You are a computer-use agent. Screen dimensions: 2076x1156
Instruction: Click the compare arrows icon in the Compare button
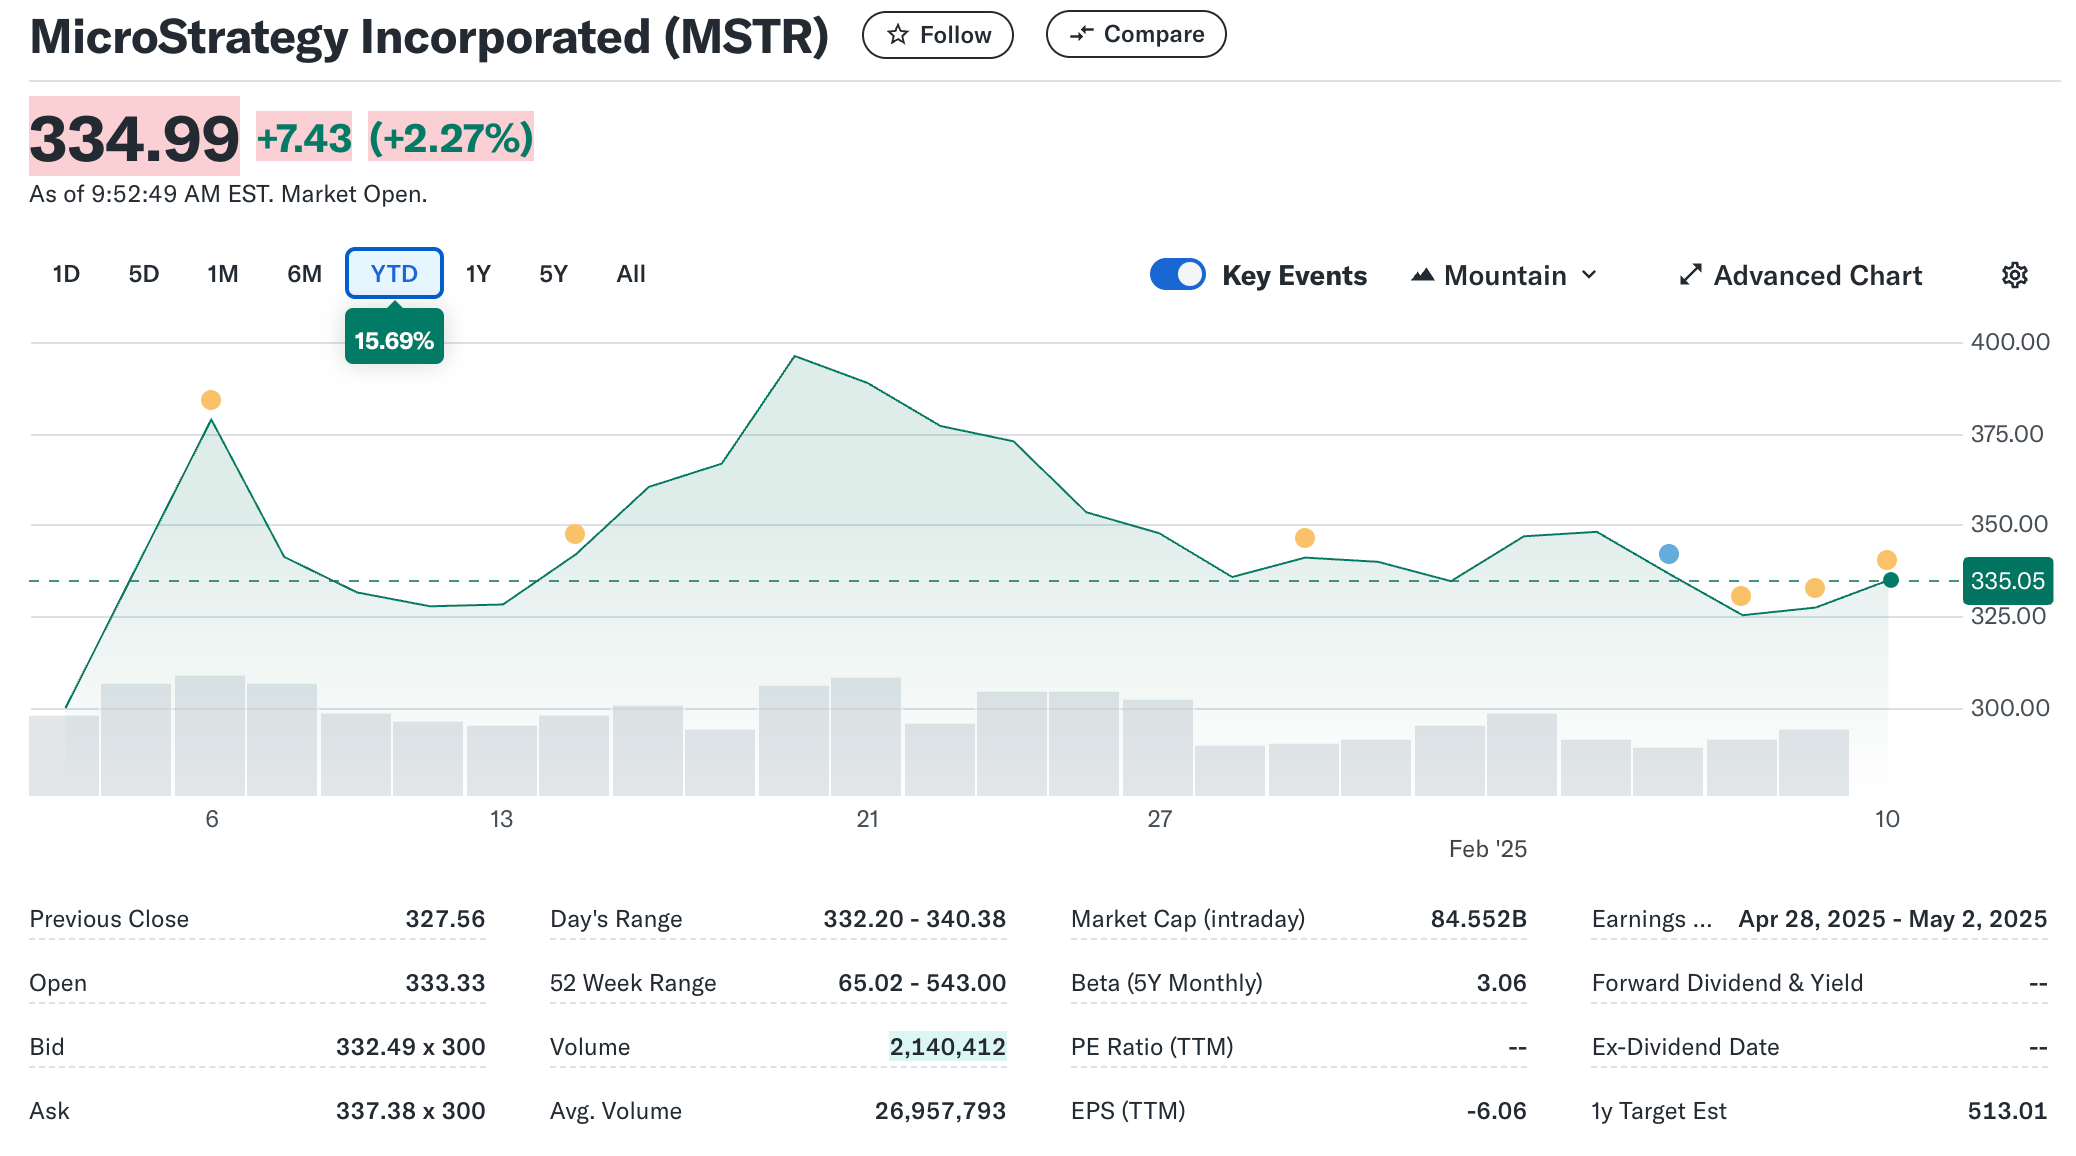click(1081, 33)
